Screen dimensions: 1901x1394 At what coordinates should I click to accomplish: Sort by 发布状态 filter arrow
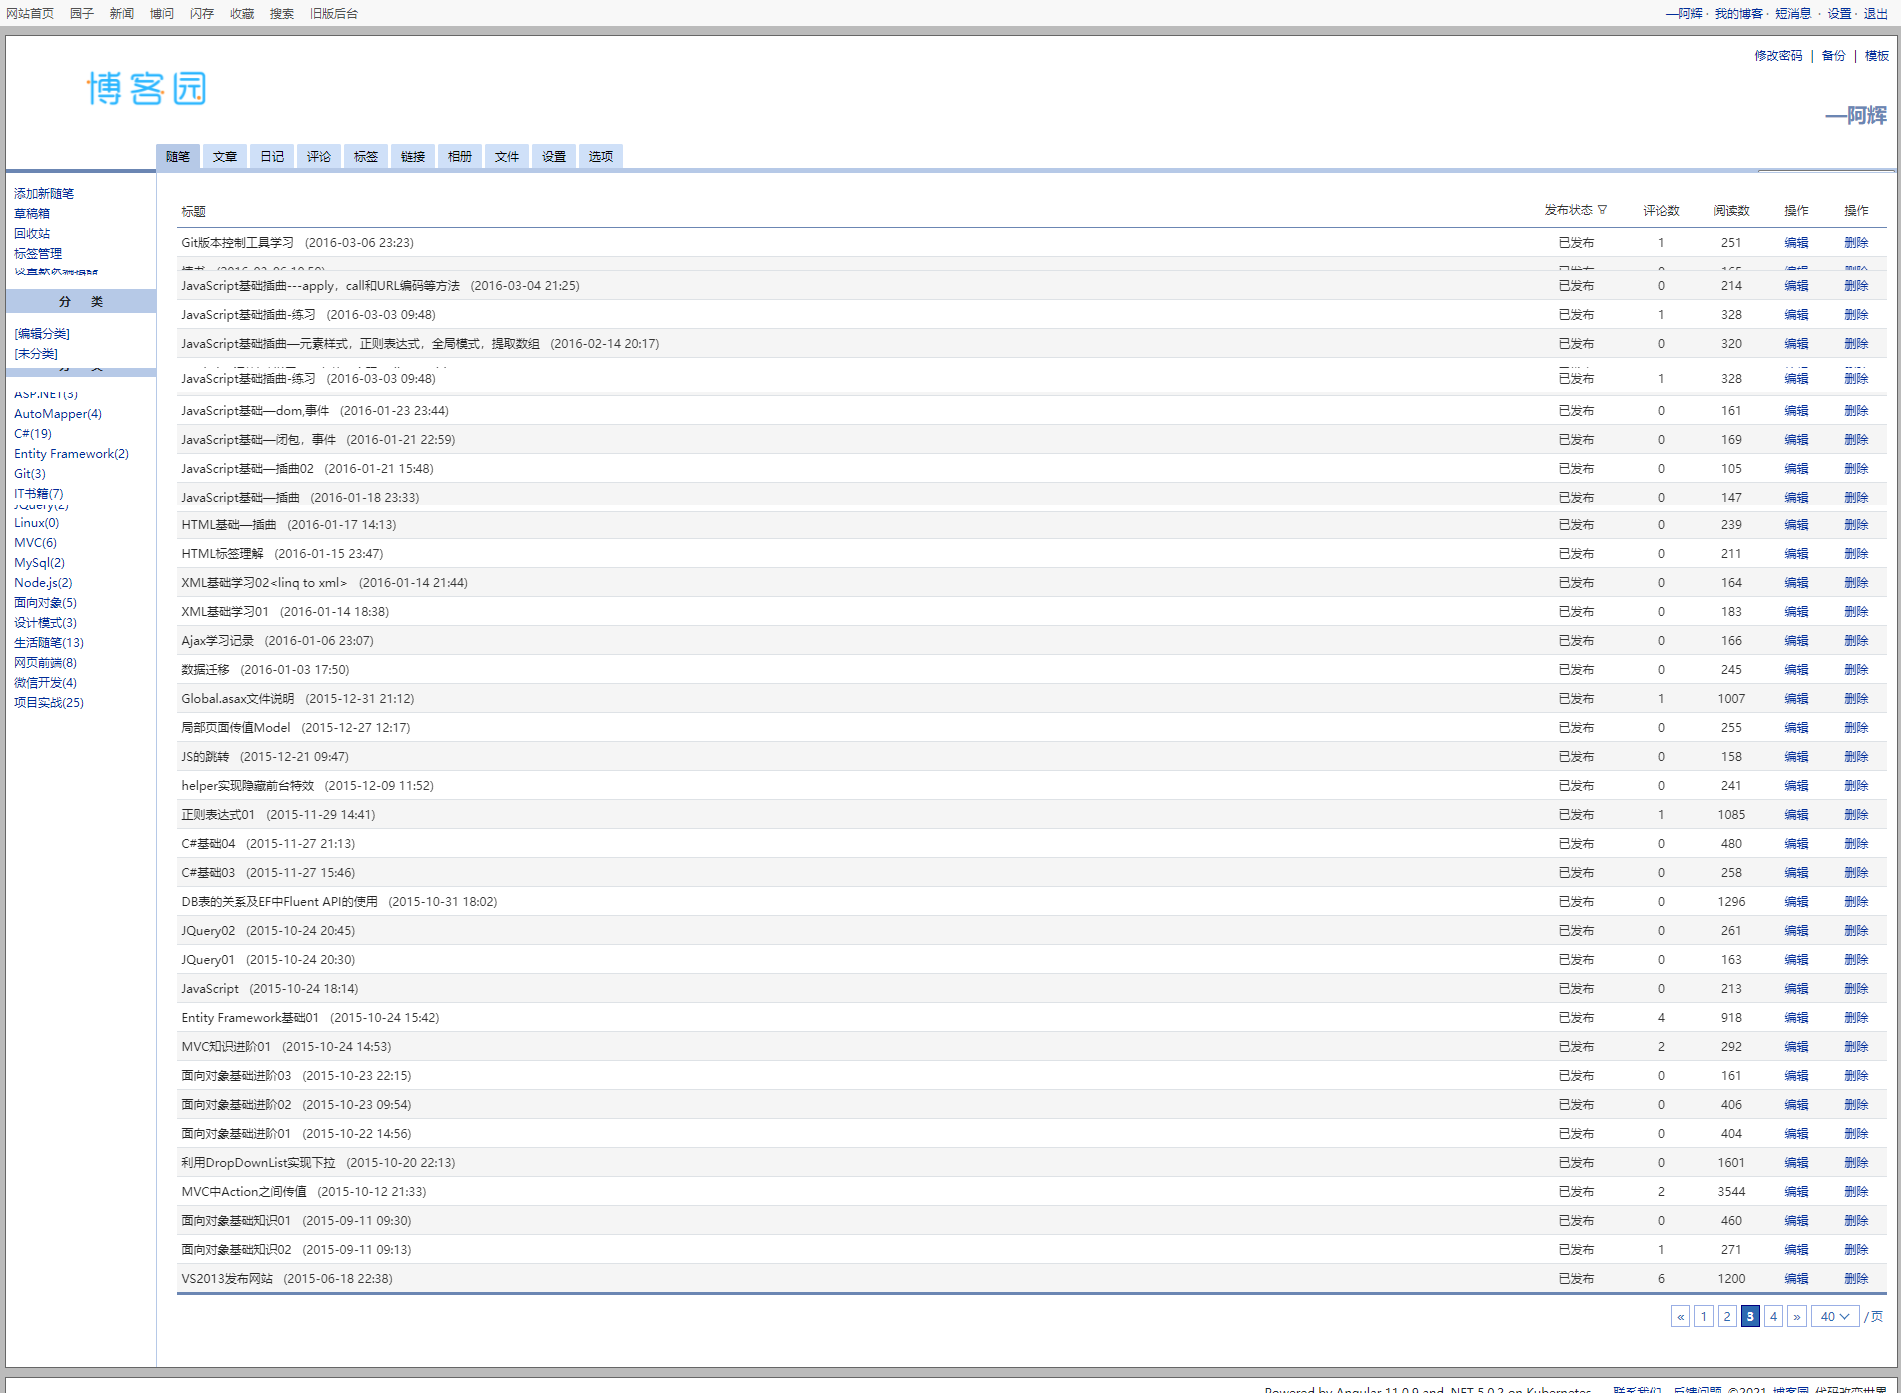1602,210
